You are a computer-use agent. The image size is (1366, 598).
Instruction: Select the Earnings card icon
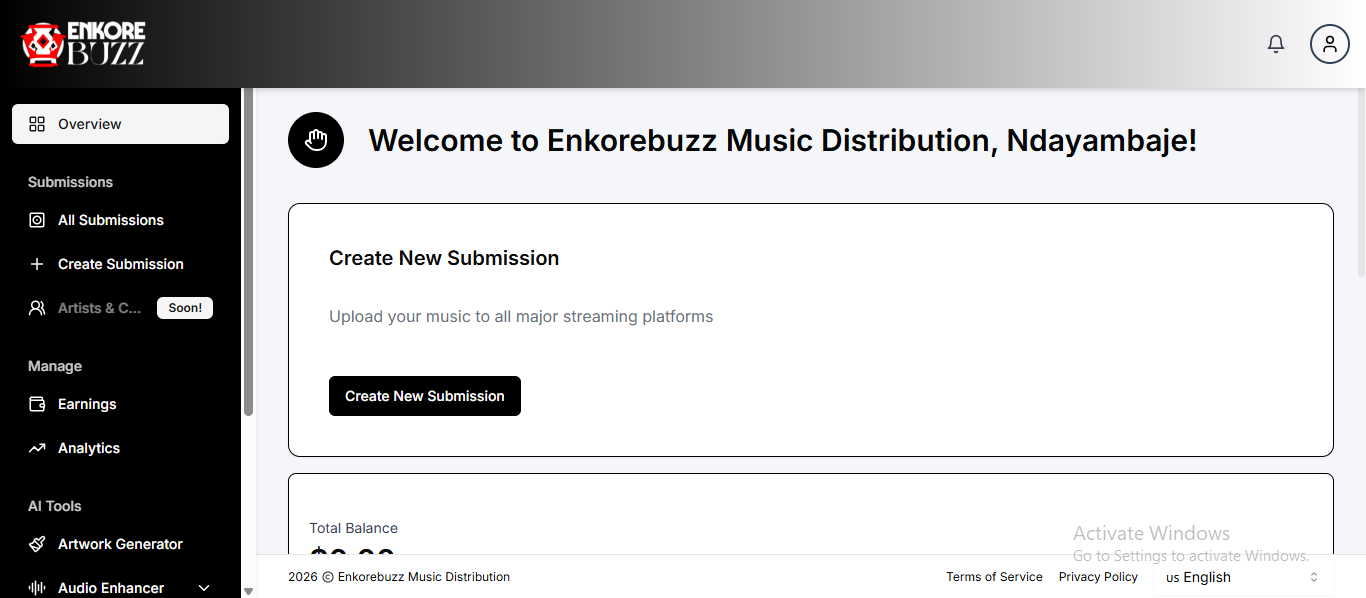tap(37, 404)
